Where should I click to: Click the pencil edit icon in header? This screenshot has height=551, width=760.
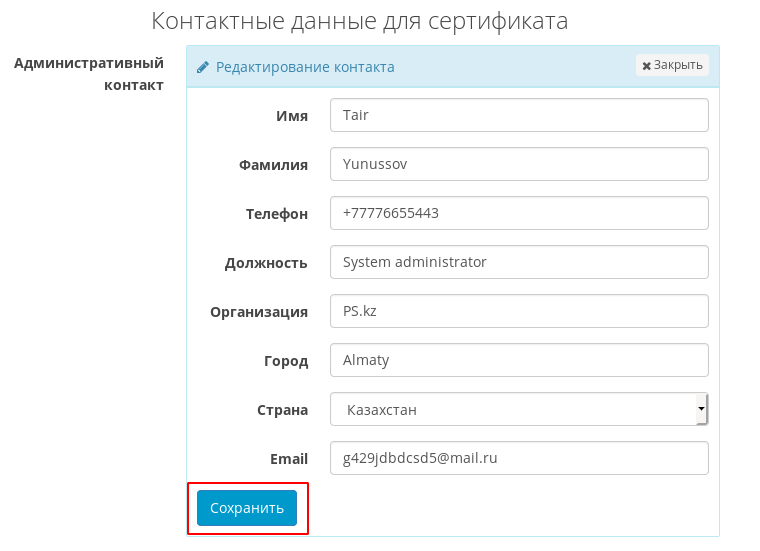[203, 67]
